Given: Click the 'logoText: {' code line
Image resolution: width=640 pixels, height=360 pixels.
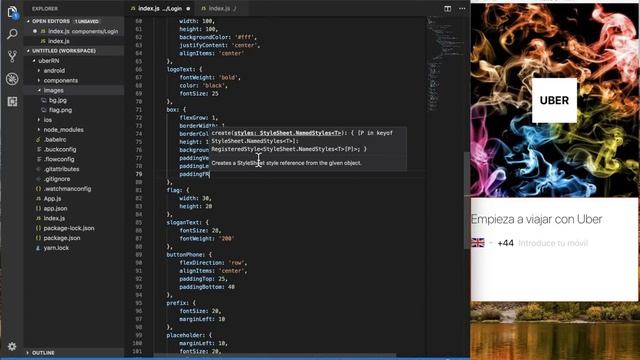Looking at the screenshot, I should pos(184,69).
